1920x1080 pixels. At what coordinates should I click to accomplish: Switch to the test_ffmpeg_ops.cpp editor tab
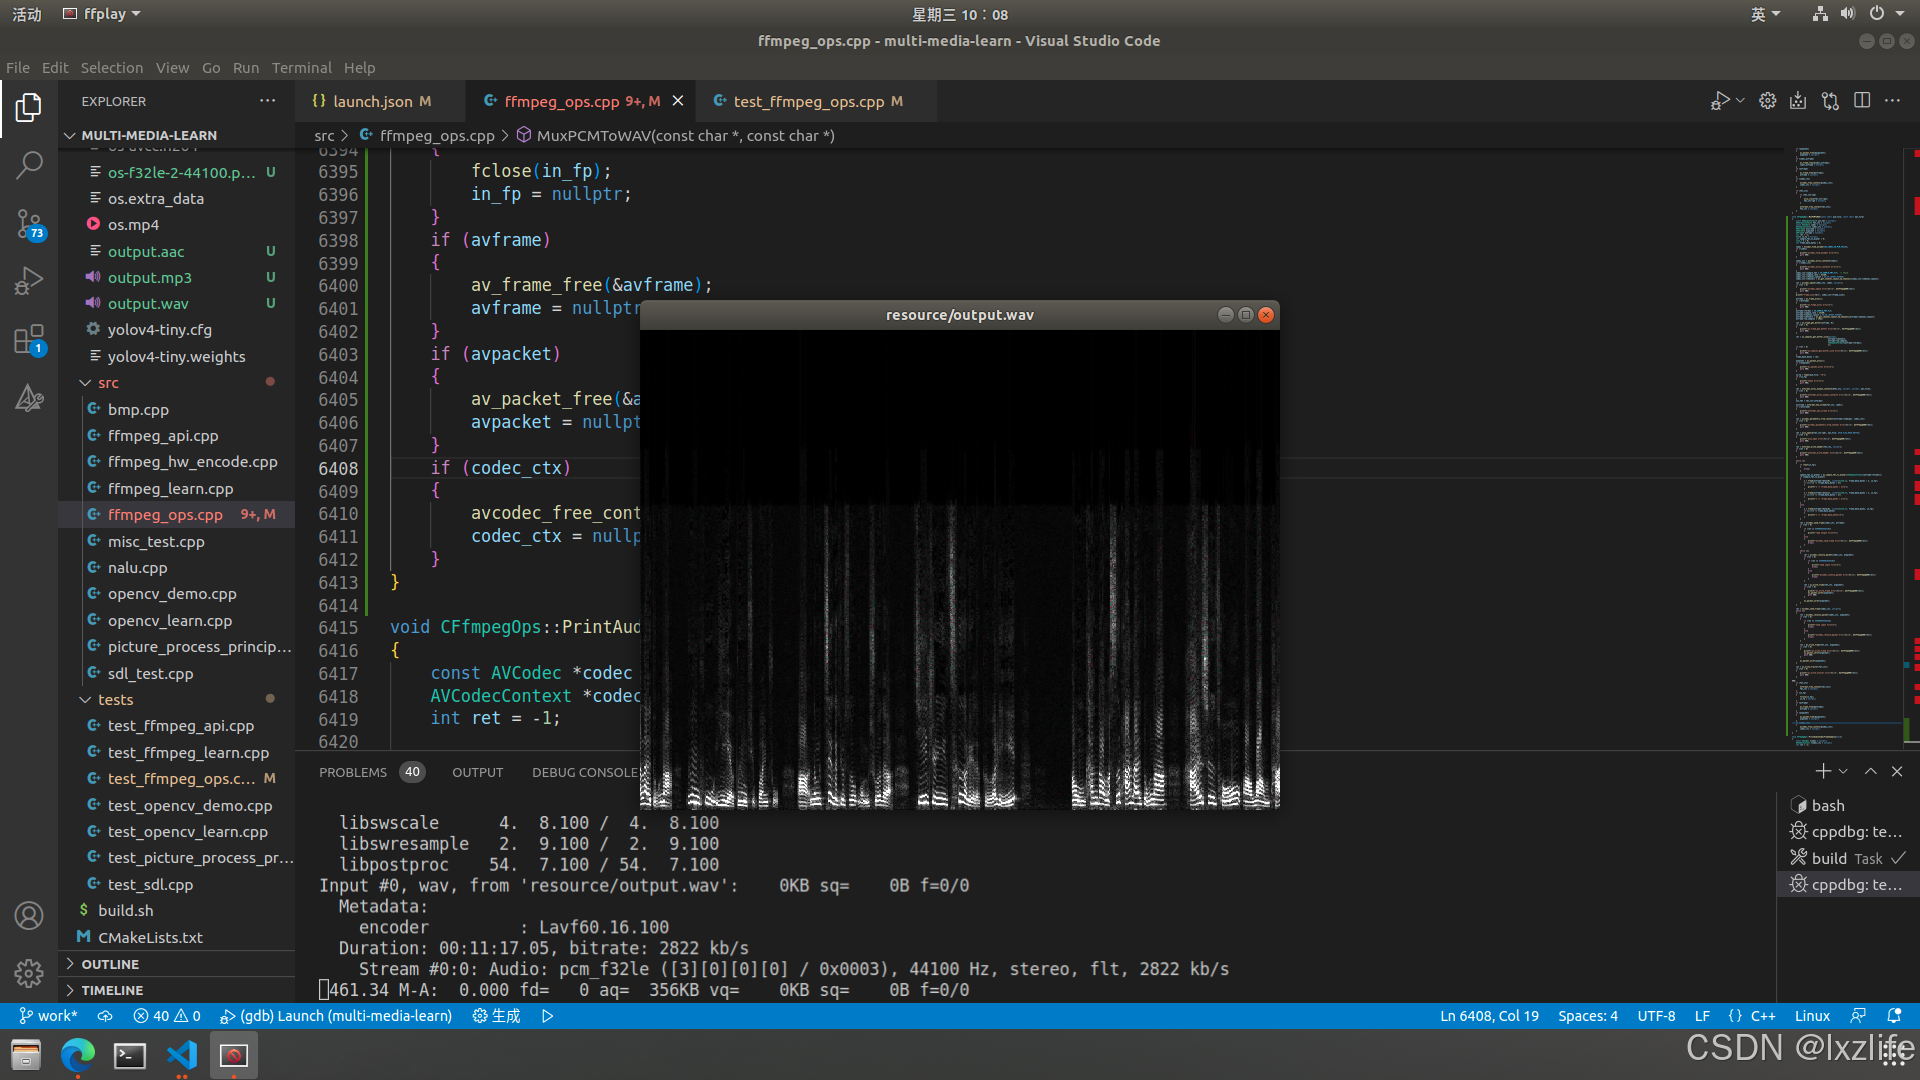[808, 101]
